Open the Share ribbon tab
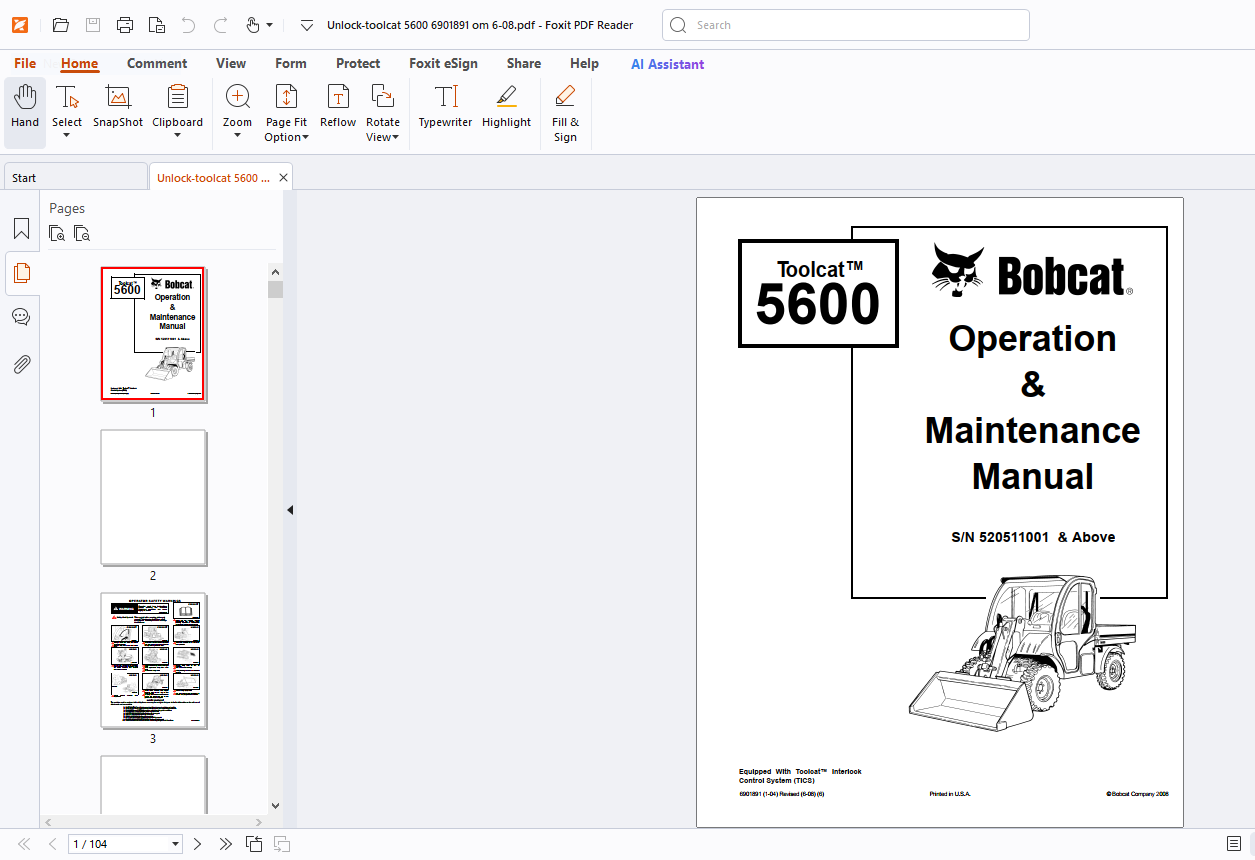The height and width of the screenshot is (860, 1255). pos(524,63)
